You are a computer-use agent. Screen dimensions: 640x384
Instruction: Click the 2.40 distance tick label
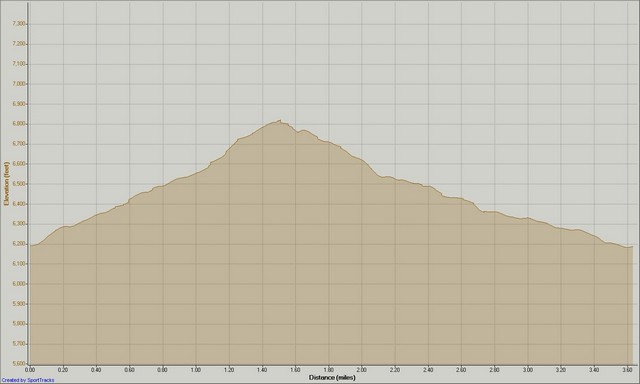coord(428,370)
